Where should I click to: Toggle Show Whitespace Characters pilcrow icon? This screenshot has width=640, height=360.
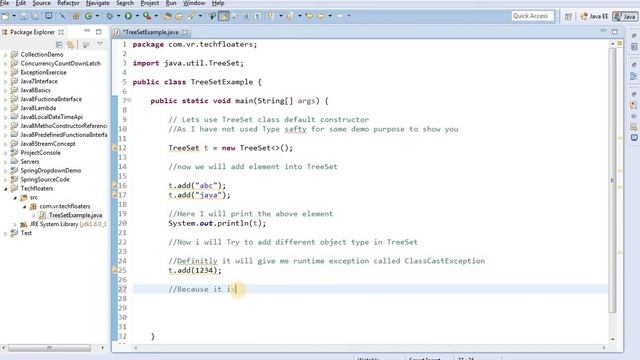pos(258,16)
